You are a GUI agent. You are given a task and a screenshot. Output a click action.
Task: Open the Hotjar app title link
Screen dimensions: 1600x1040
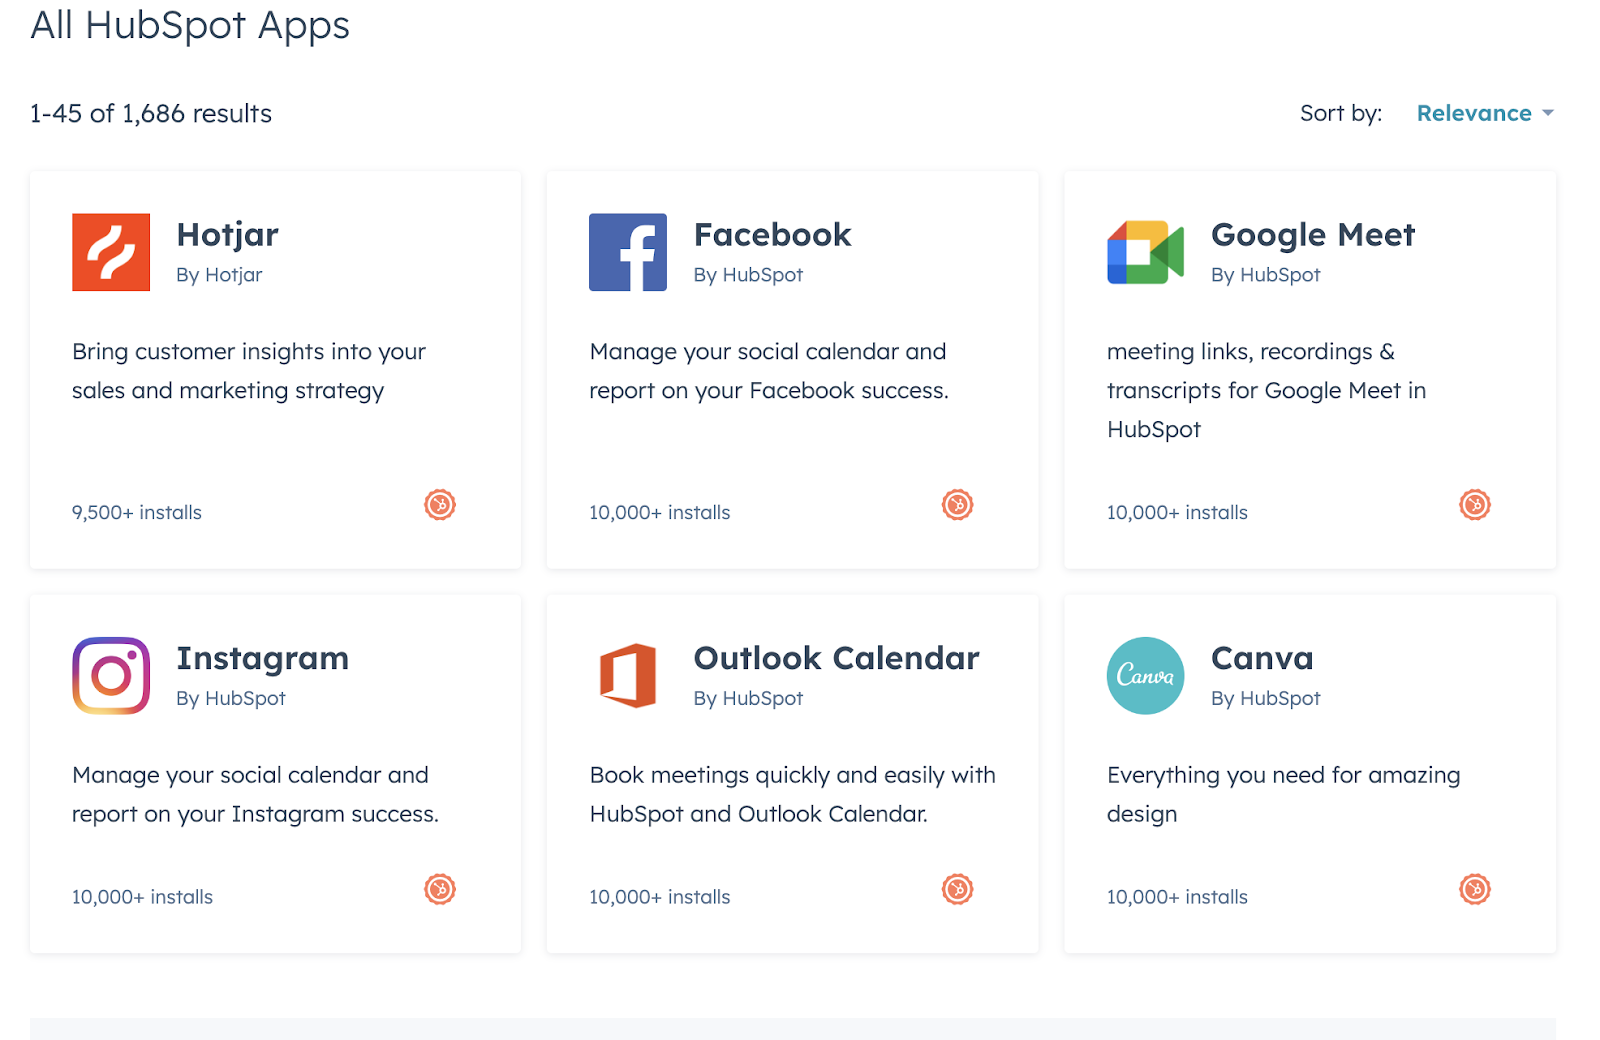click(227, 235)
